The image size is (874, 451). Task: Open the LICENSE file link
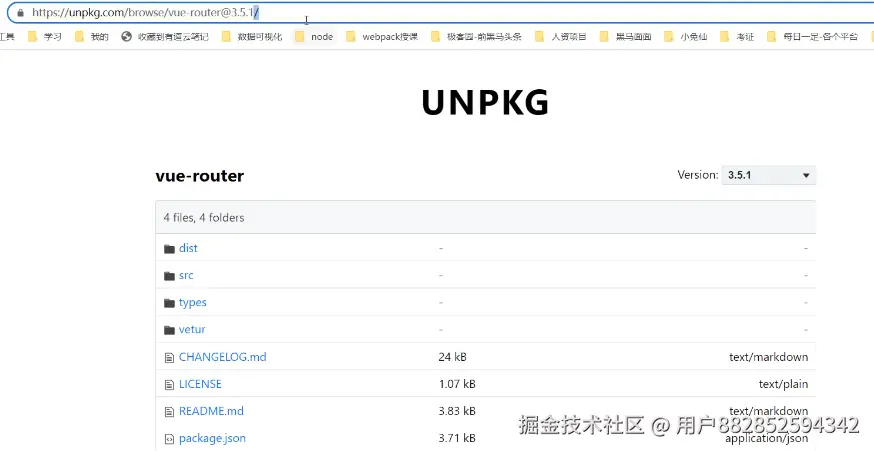click(200, 384)
